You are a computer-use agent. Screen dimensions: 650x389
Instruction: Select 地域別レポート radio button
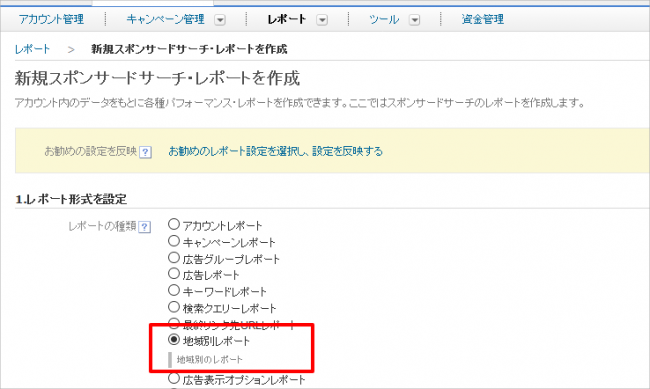pyautogui.click(x=174, y=340)
